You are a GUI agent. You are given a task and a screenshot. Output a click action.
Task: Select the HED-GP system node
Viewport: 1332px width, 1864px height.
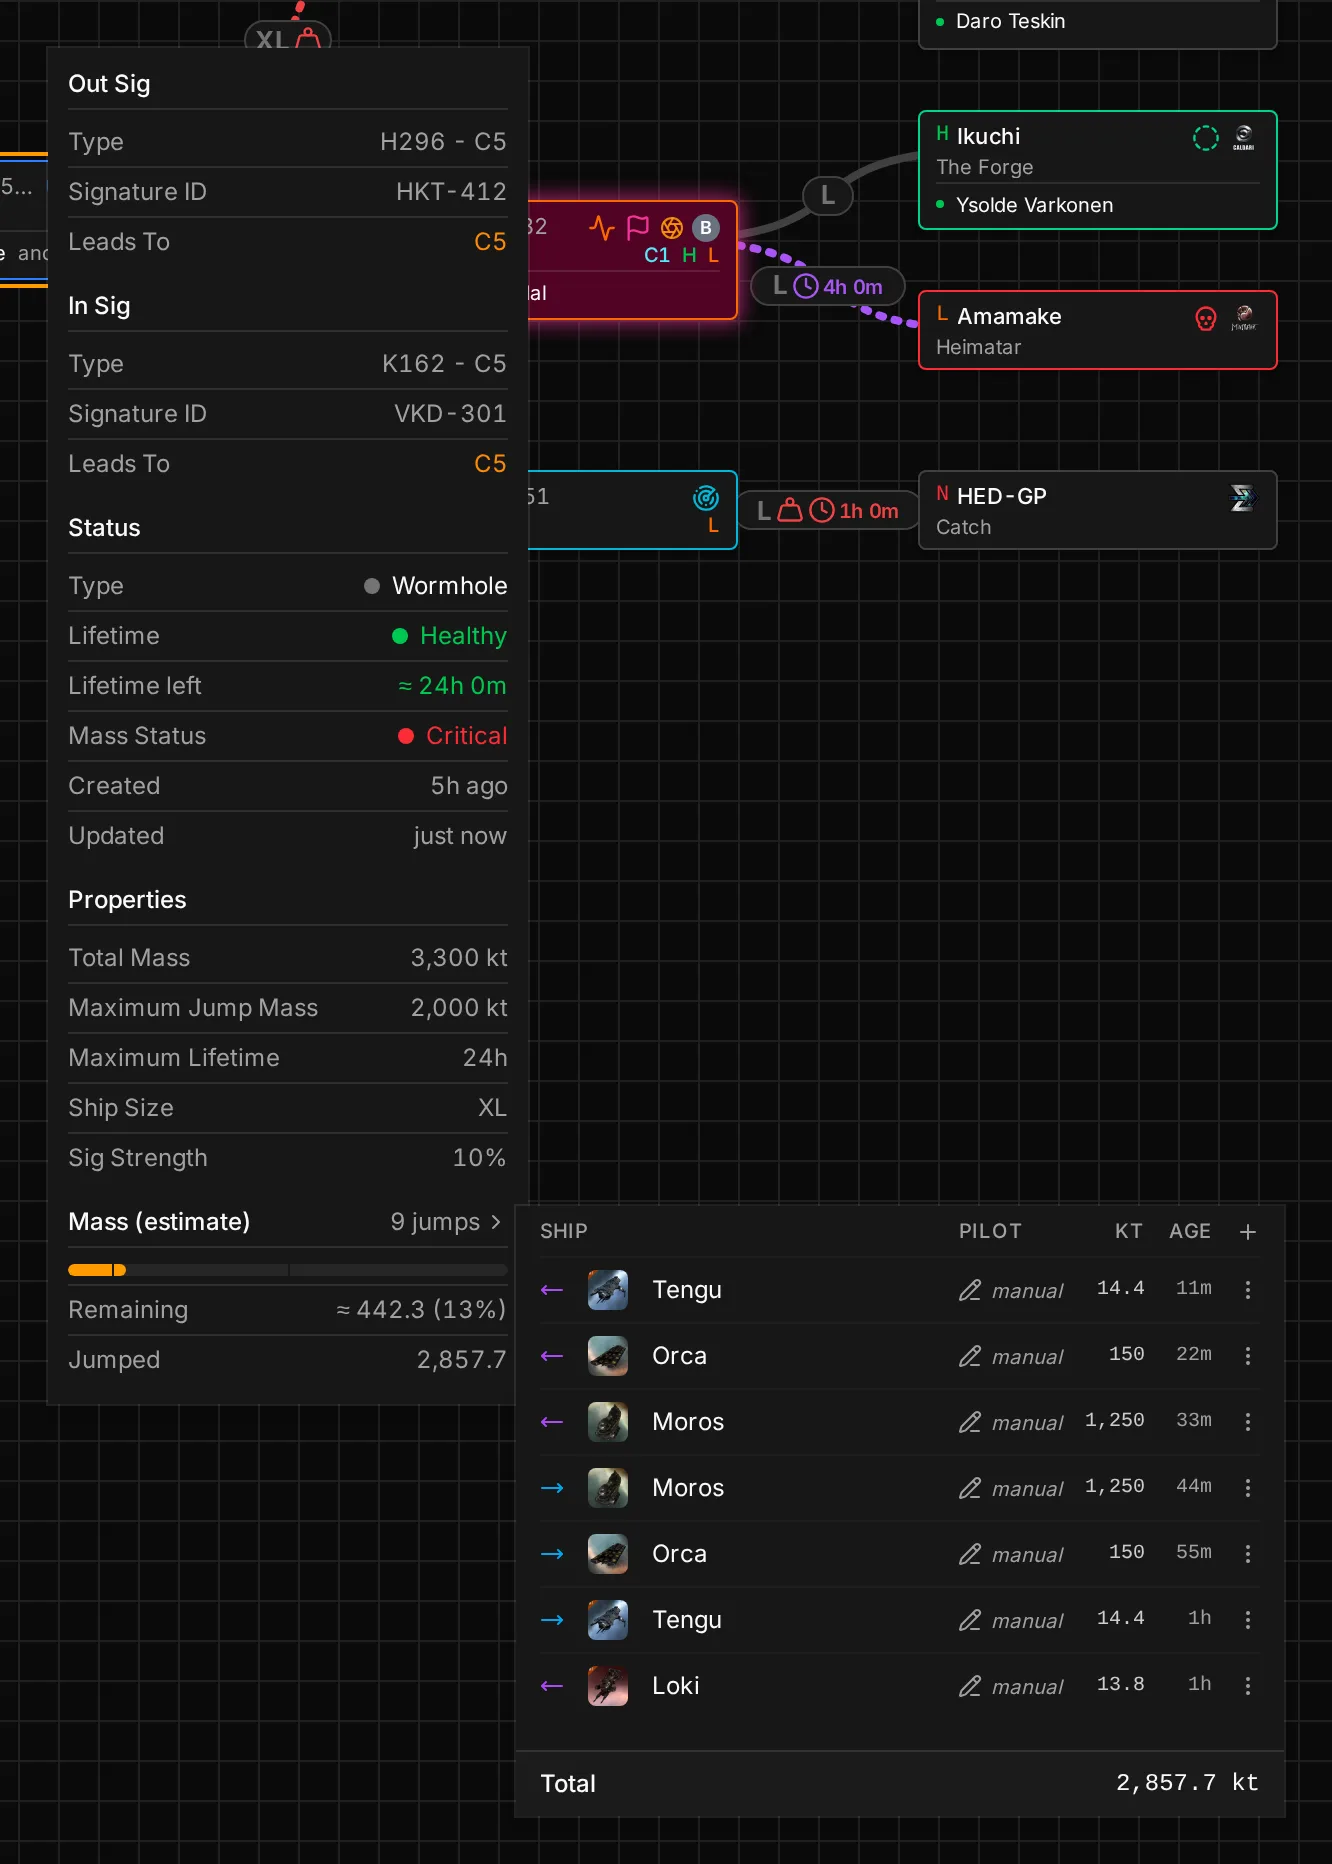(1097, 510)
